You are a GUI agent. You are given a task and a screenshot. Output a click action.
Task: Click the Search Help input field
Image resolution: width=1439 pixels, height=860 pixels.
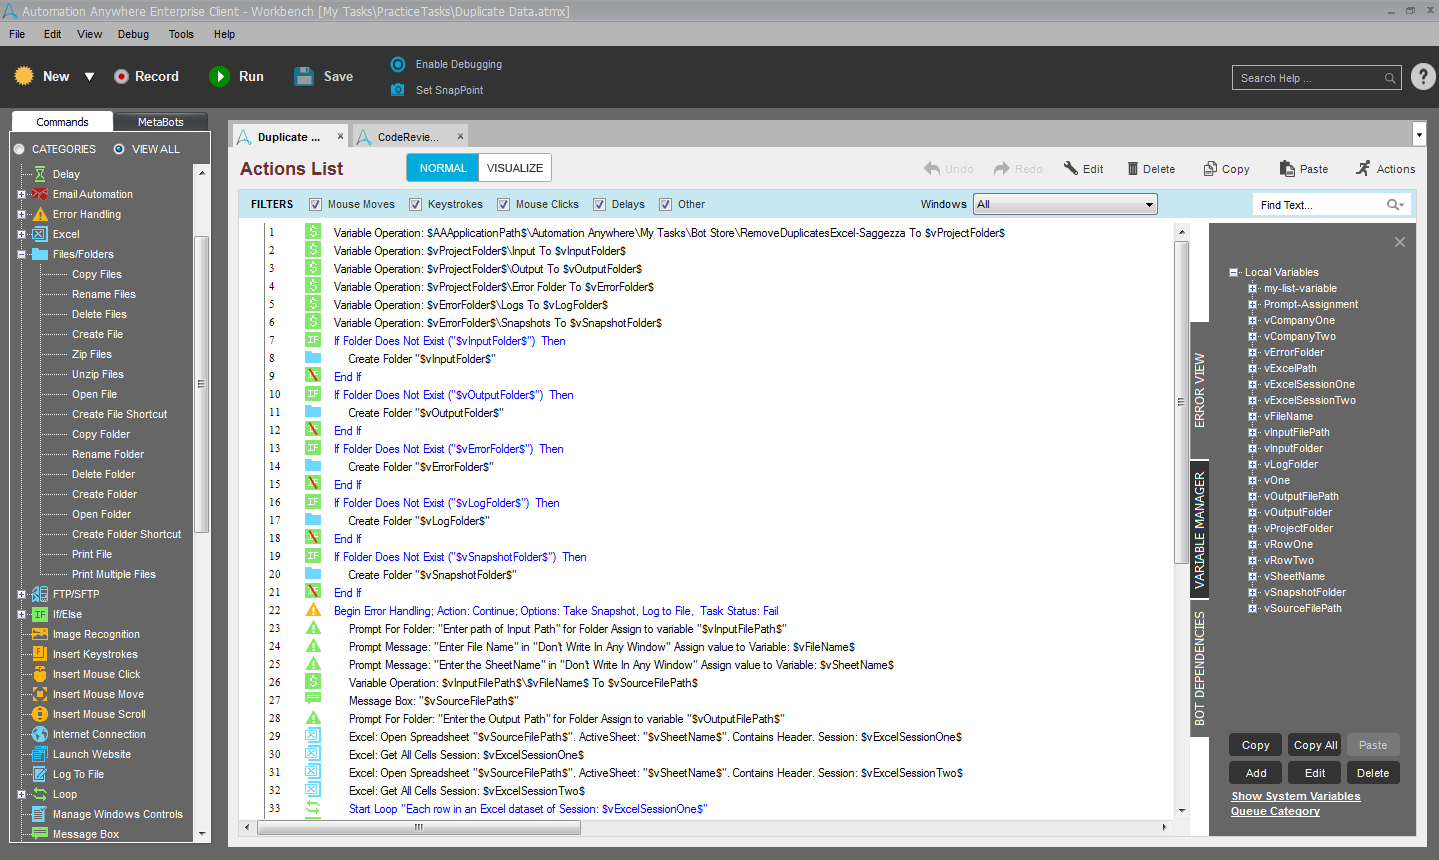[x=1308, y=78]
